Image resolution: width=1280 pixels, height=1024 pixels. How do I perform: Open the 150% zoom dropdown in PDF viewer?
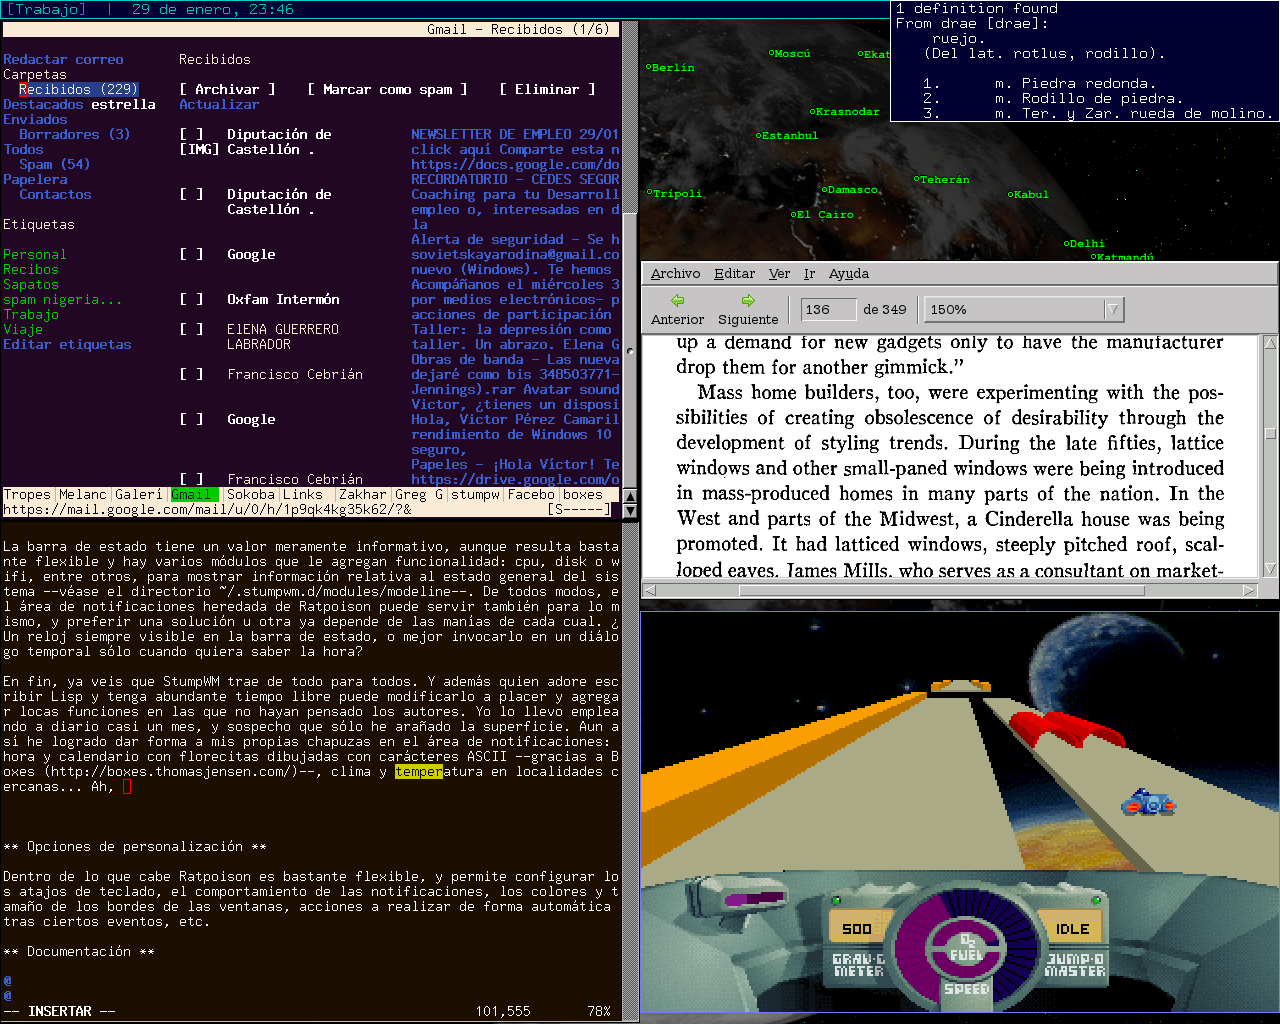(1113, 310)
